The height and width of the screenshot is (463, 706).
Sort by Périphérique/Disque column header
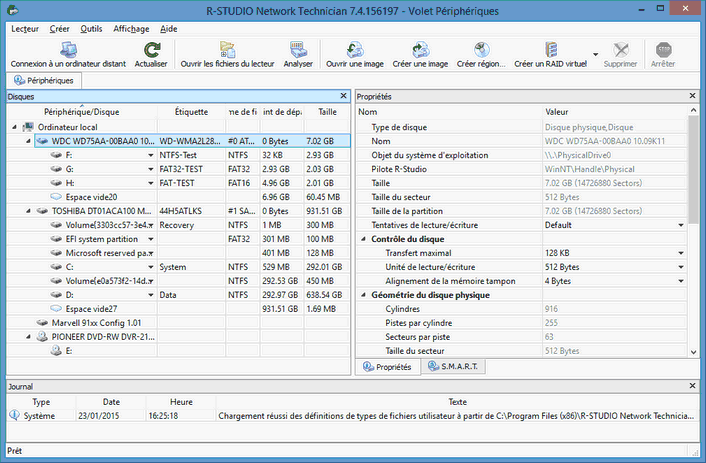pyautogui.click(x=81, y=112)
